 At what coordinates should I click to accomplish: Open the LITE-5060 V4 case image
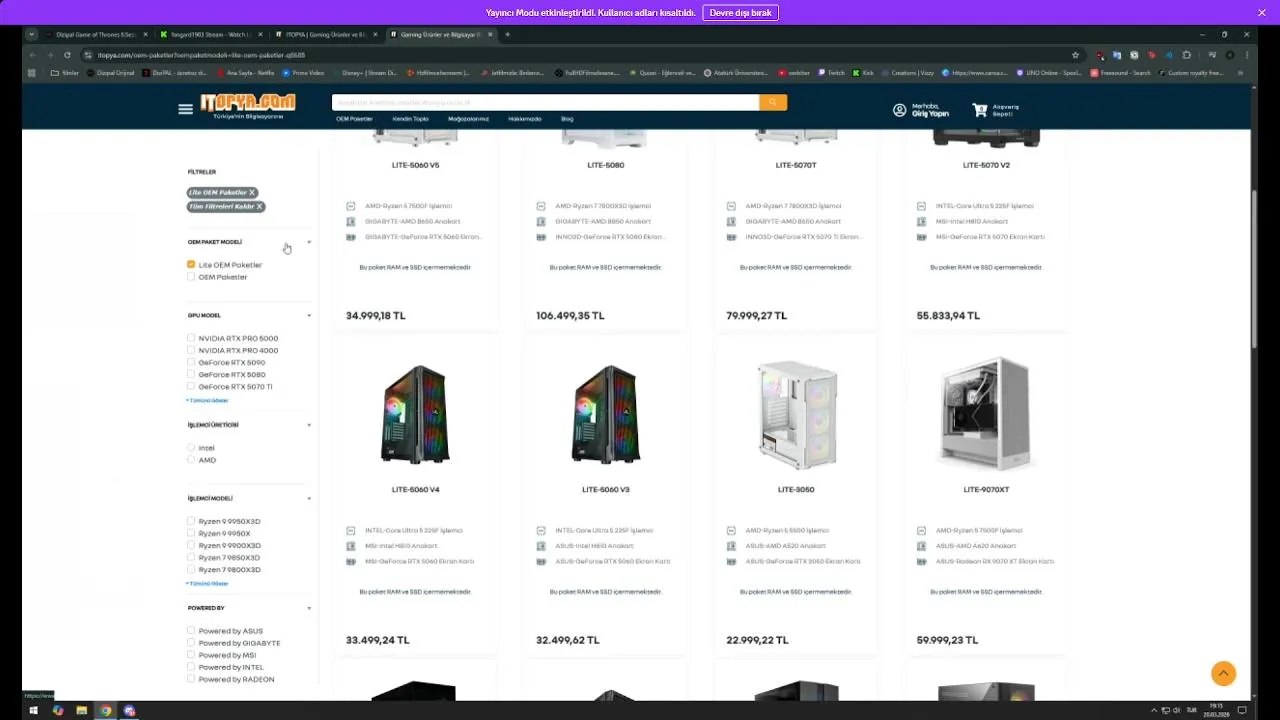[x=415, y=414]
